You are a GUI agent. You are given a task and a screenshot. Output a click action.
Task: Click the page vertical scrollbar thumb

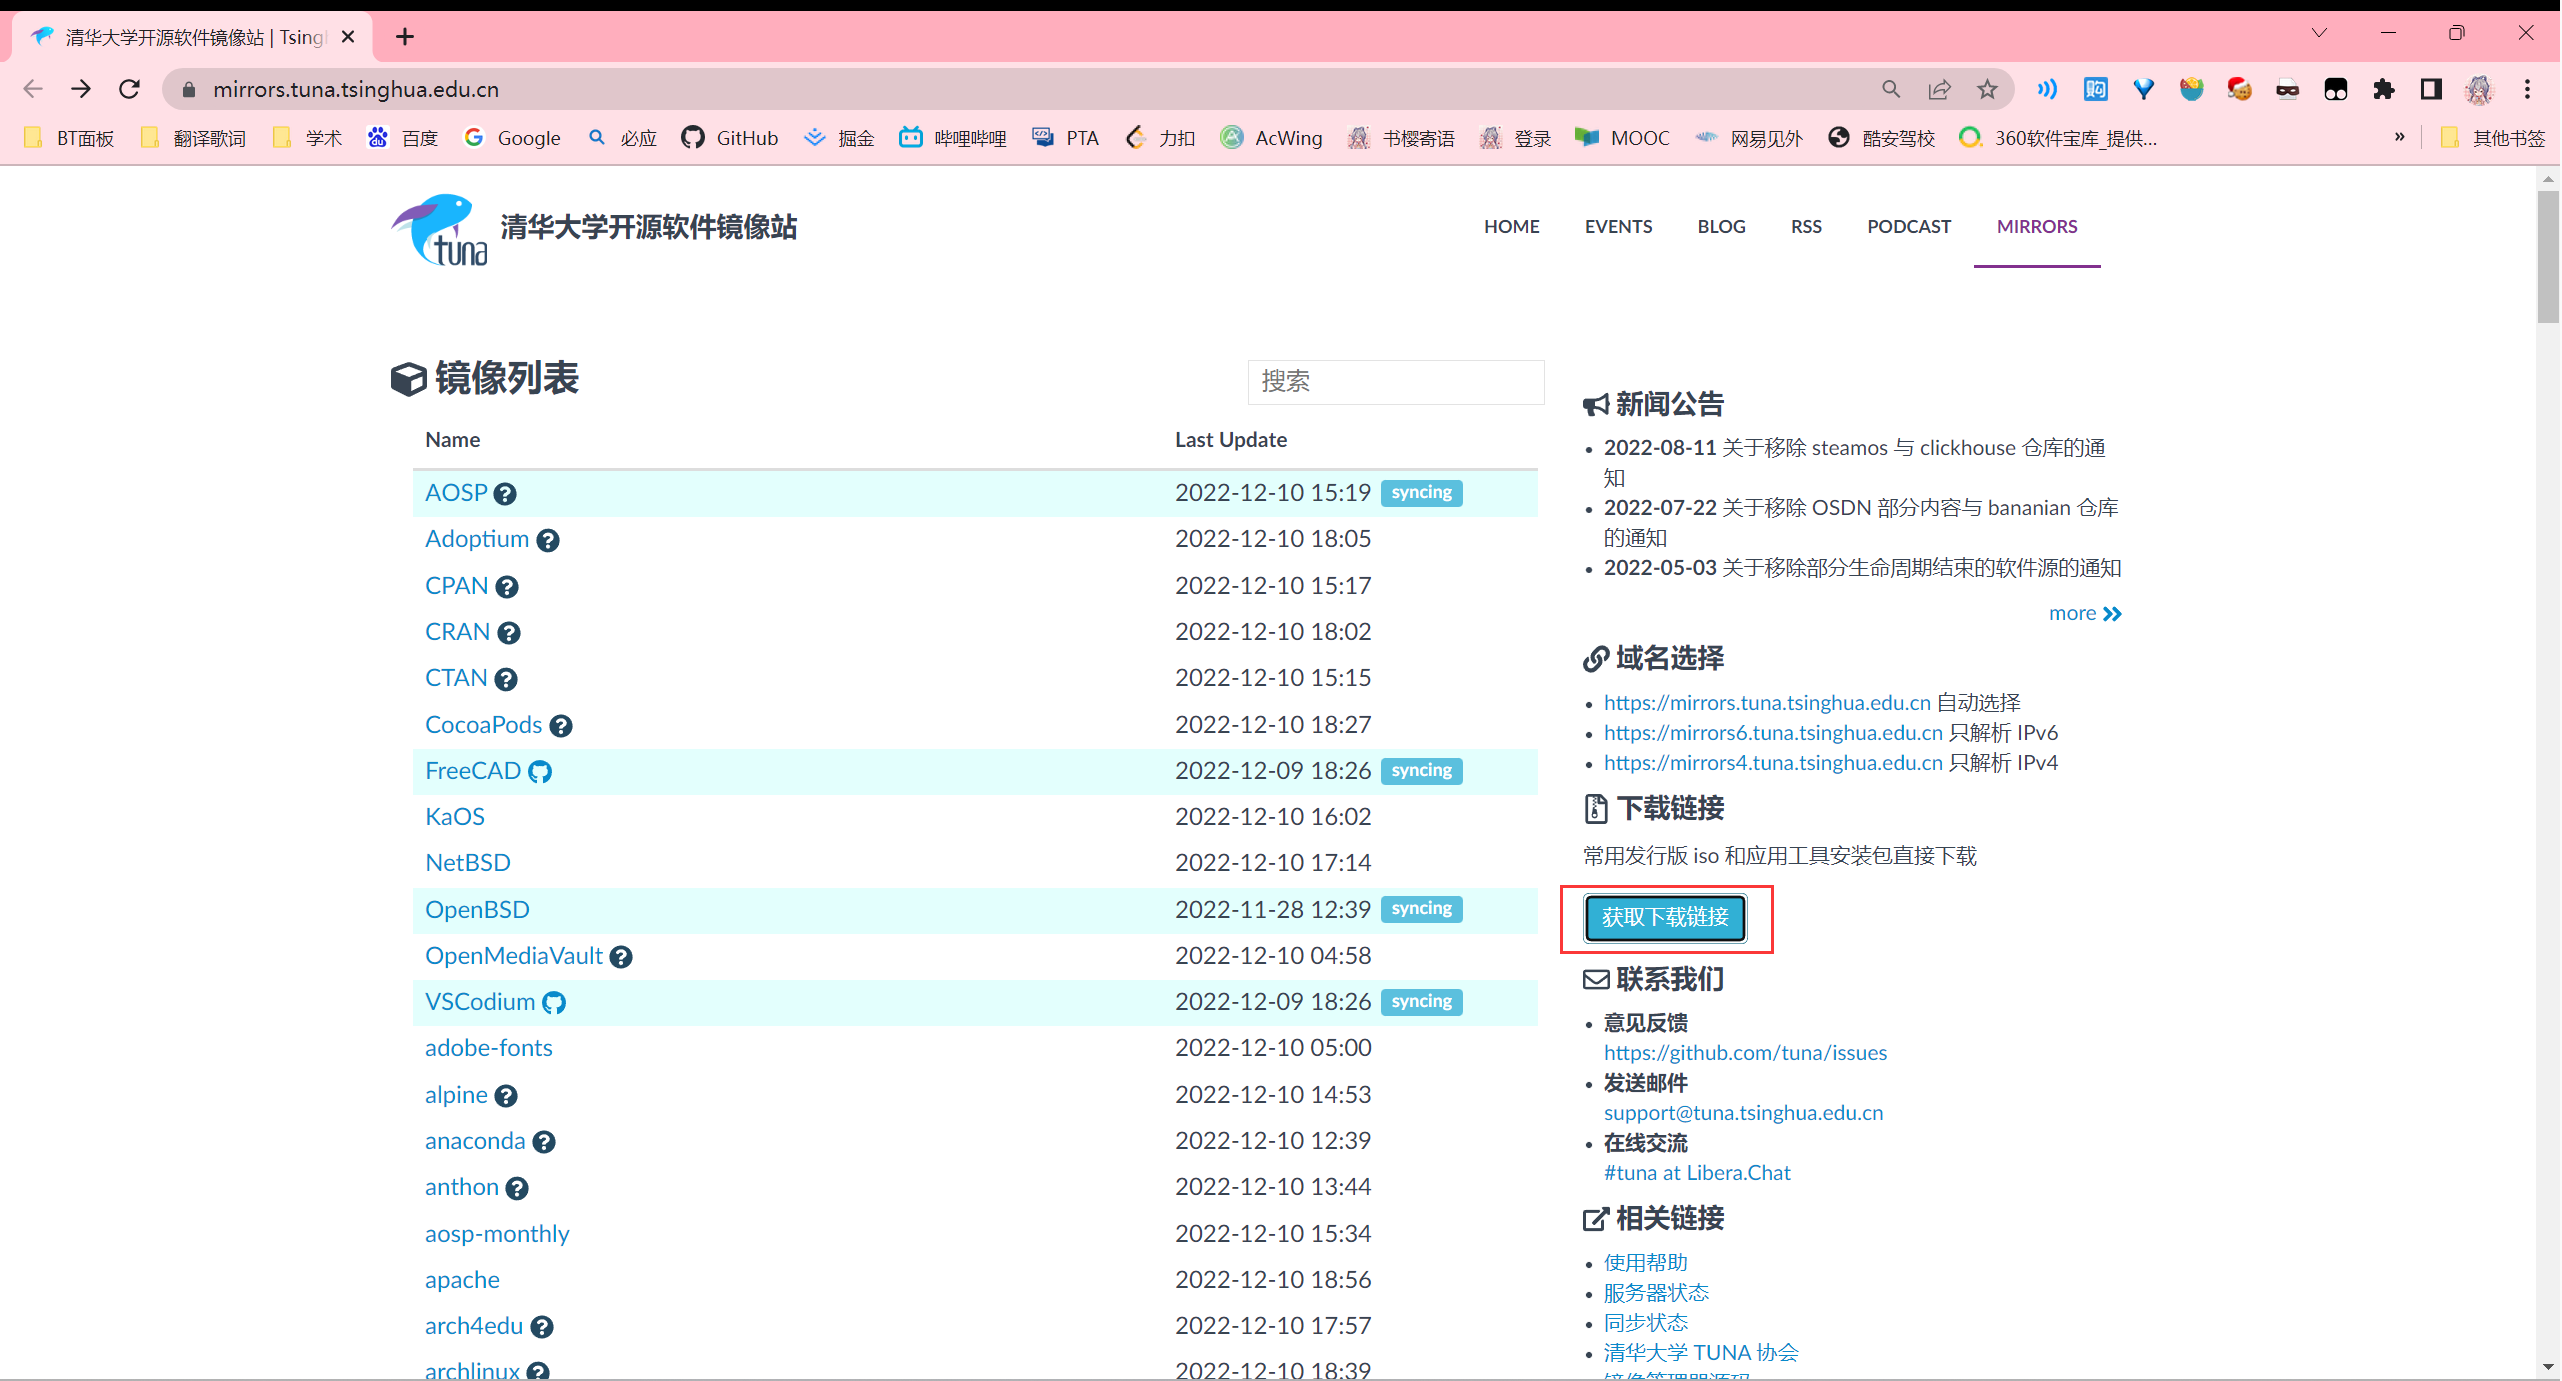[2547, 255]
